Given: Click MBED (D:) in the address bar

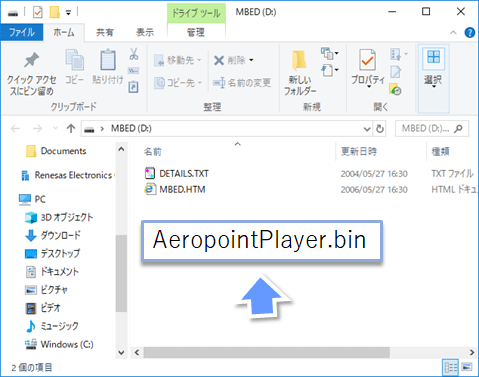Looking at the screenshot, I should pyautogui.click(x=131, y=129).
